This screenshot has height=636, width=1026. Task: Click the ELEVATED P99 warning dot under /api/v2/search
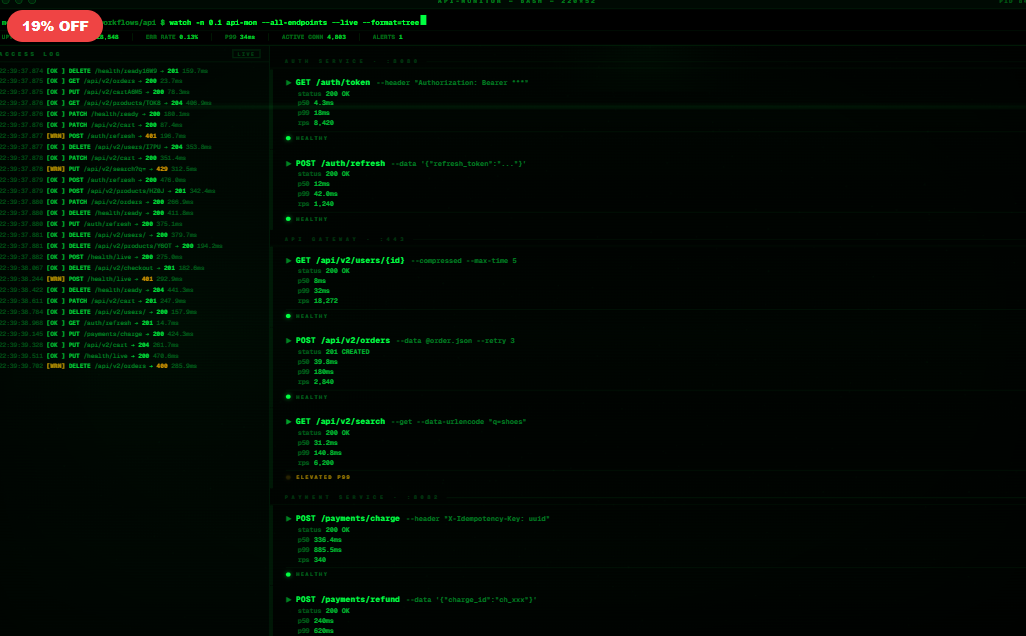point(289,477)
